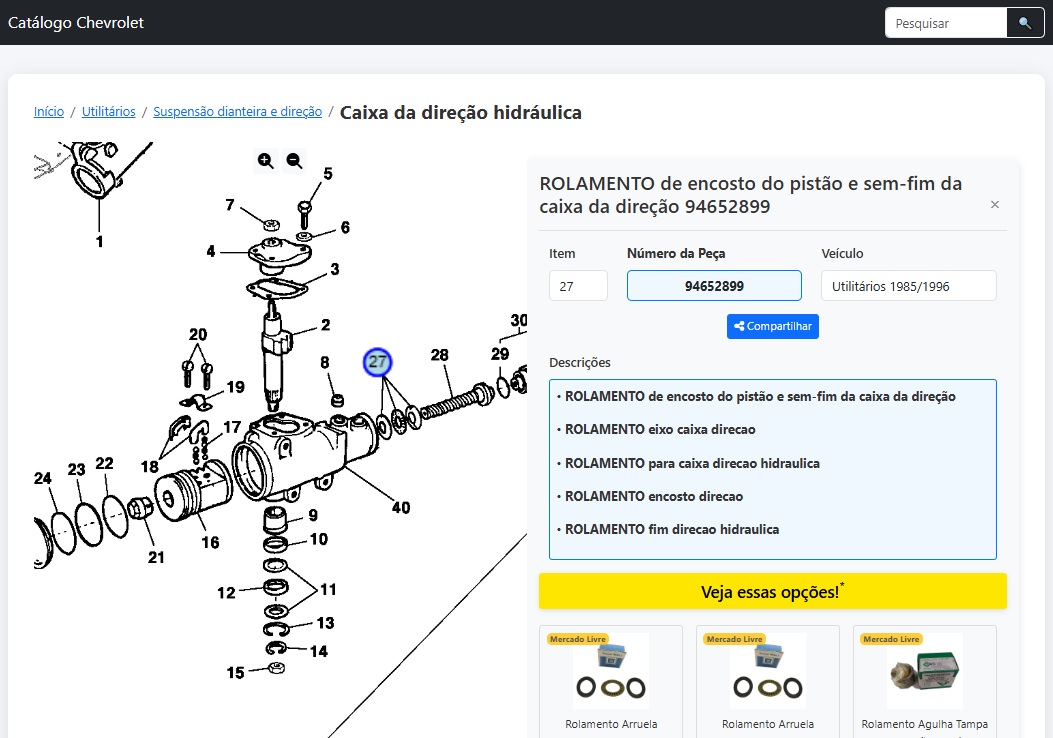Click the Item number field
The height and width of the screenshot is (738, 1053).
click(578, 286)
